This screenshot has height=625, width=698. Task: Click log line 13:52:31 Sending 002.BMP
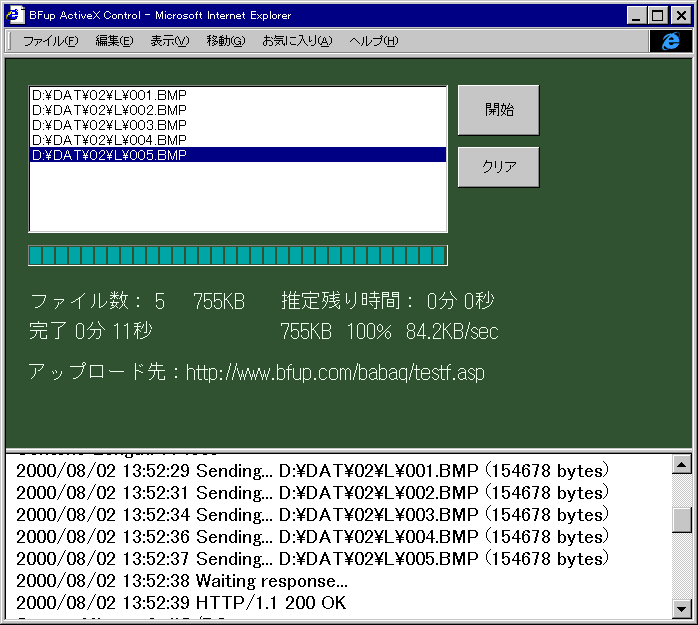point(312,493)
